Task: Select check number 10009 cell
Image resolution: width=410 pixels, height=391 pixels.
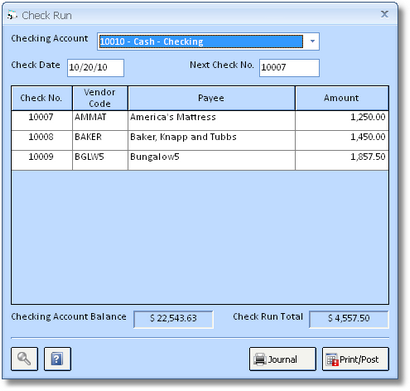Action: coord(42,160)
